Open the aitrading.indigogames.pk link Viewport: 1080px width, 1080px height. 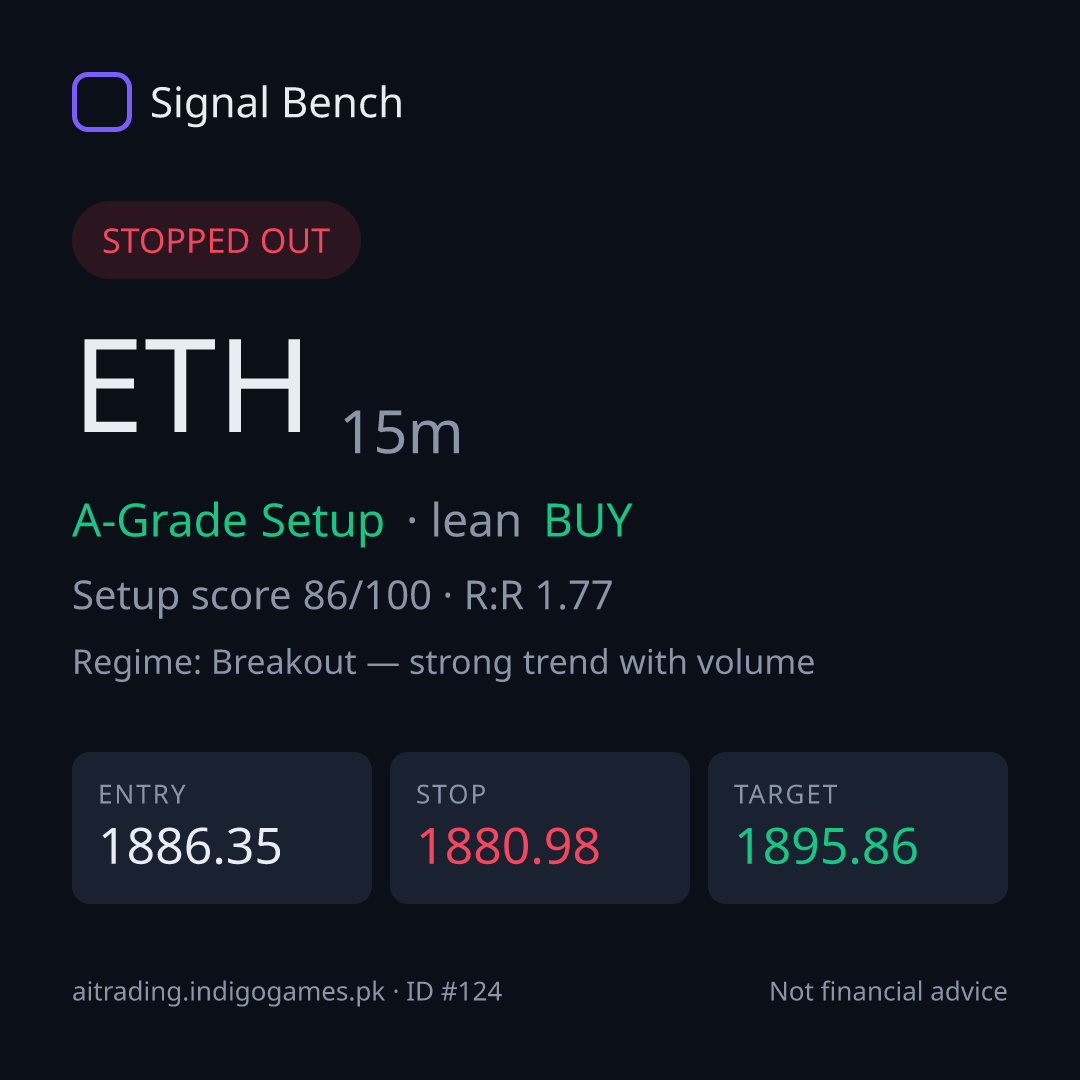point(229,992)
